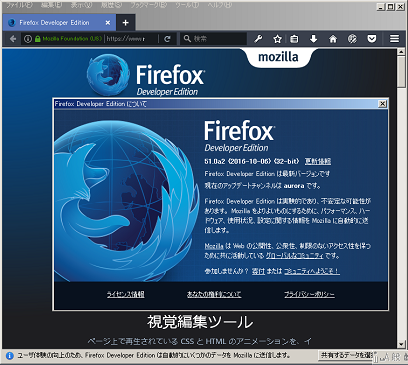Screen dimensions: 408x365
Task: Select the Firefox Developer Edition tab
Action: coord(59,23)
